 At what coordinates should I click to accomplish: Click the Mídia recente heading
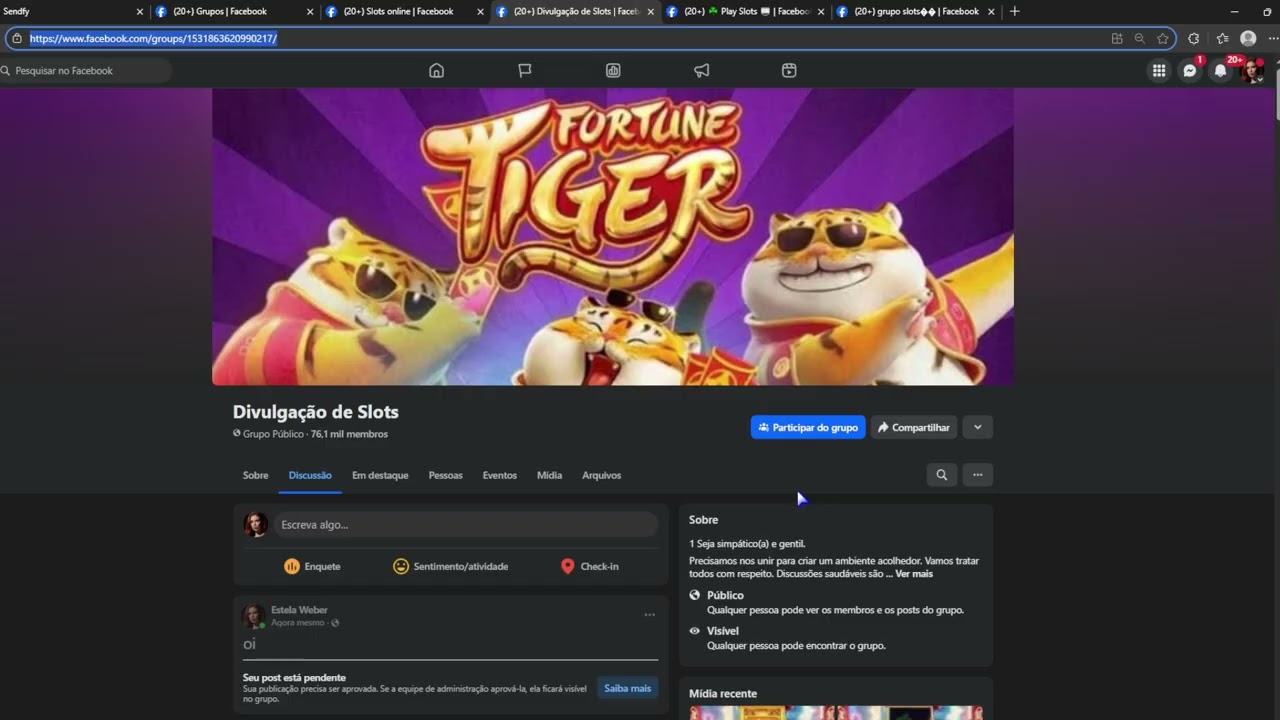(723, 694)
